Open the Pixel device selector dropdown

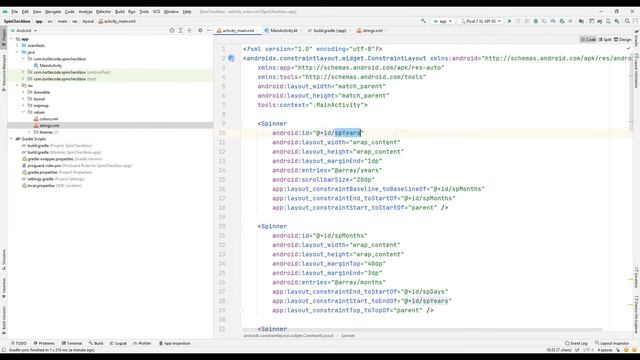[x=481, y=21]
